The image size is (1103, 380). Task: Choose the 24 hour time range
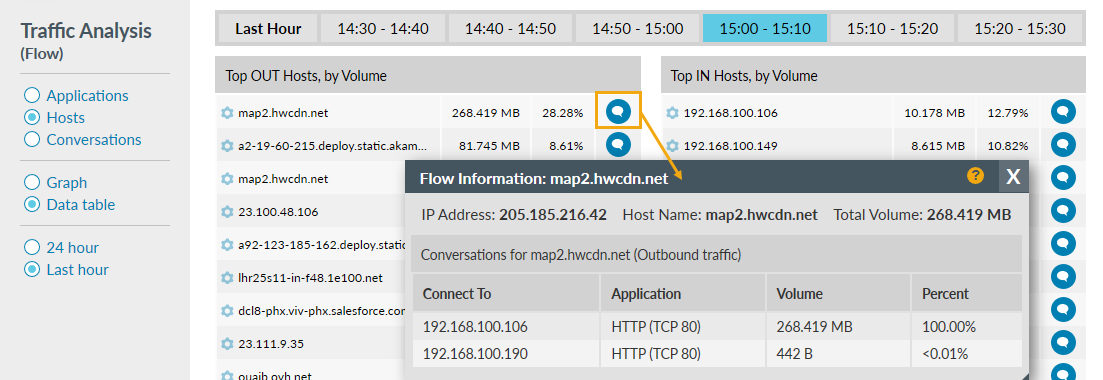coord(32,248)
